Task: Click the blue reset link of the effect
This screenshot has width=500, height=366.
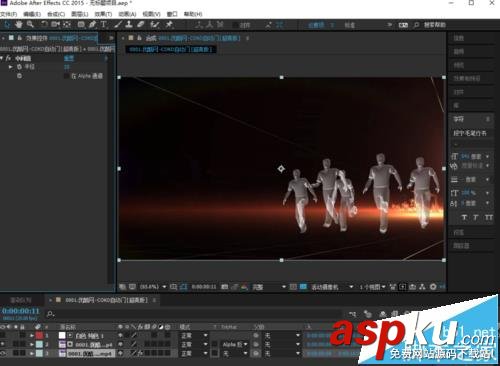Action: (69, 58)
